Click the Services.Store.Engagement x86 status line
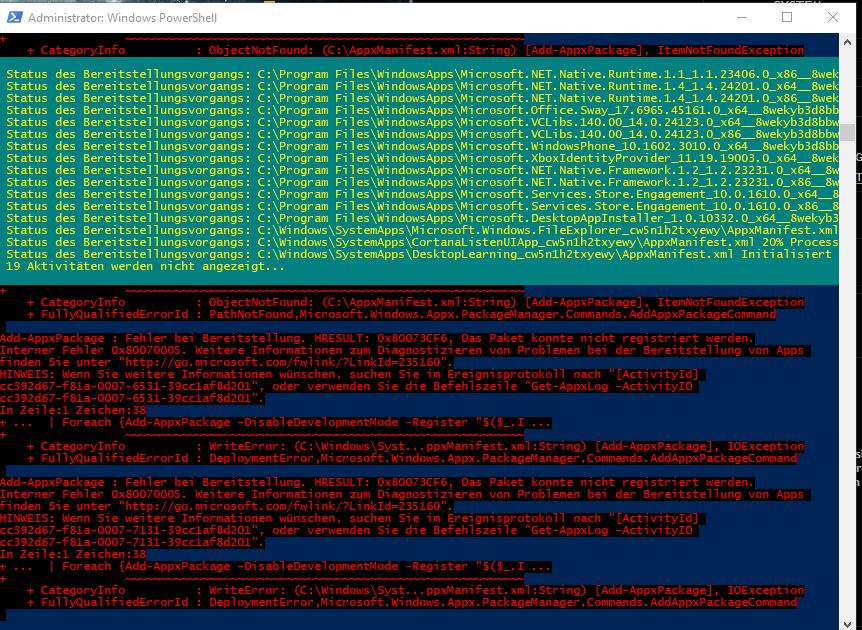Image resolution: width=862 pixels, height=630 pixels. click(422, 206)
